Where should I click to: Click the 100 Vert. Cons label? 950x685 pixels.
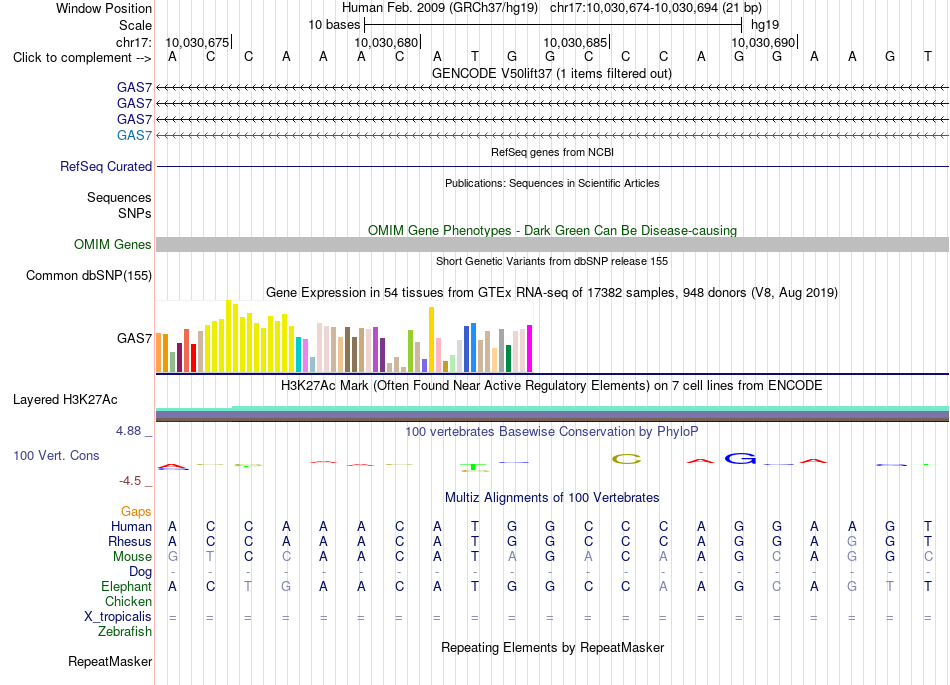[x=56, y=455]
